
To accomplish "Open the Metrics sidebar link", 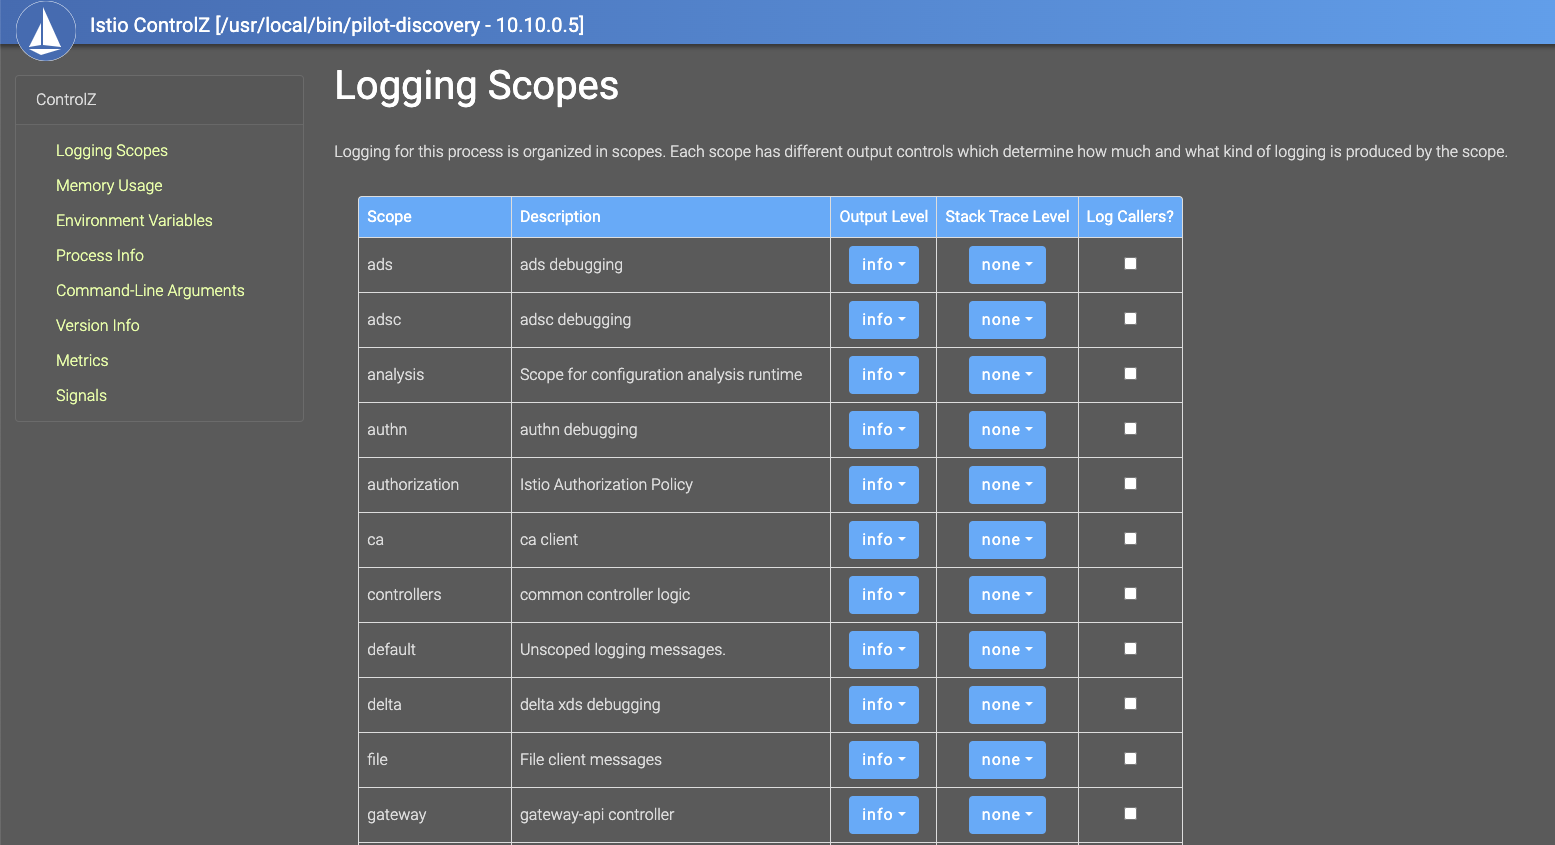I will pos(82,360).
